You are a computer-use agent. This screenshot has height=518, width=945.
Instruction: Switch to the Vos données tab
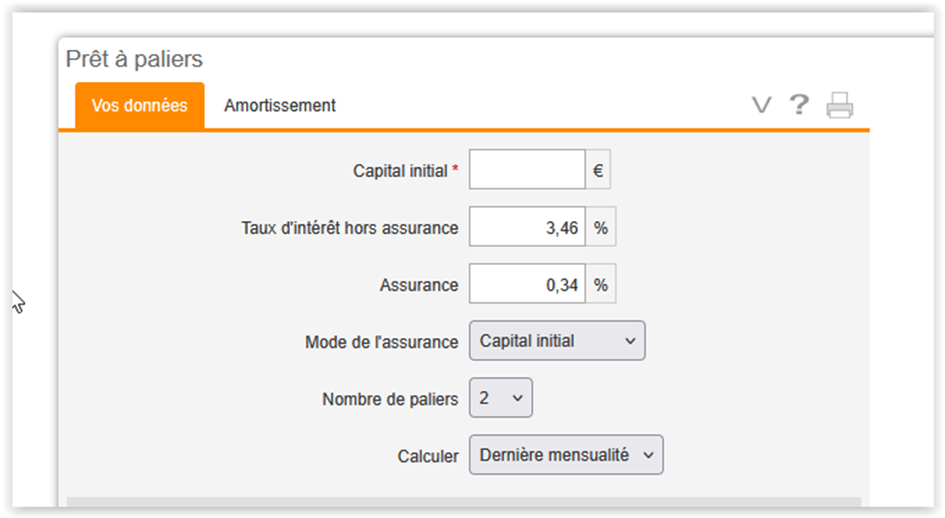140,106
